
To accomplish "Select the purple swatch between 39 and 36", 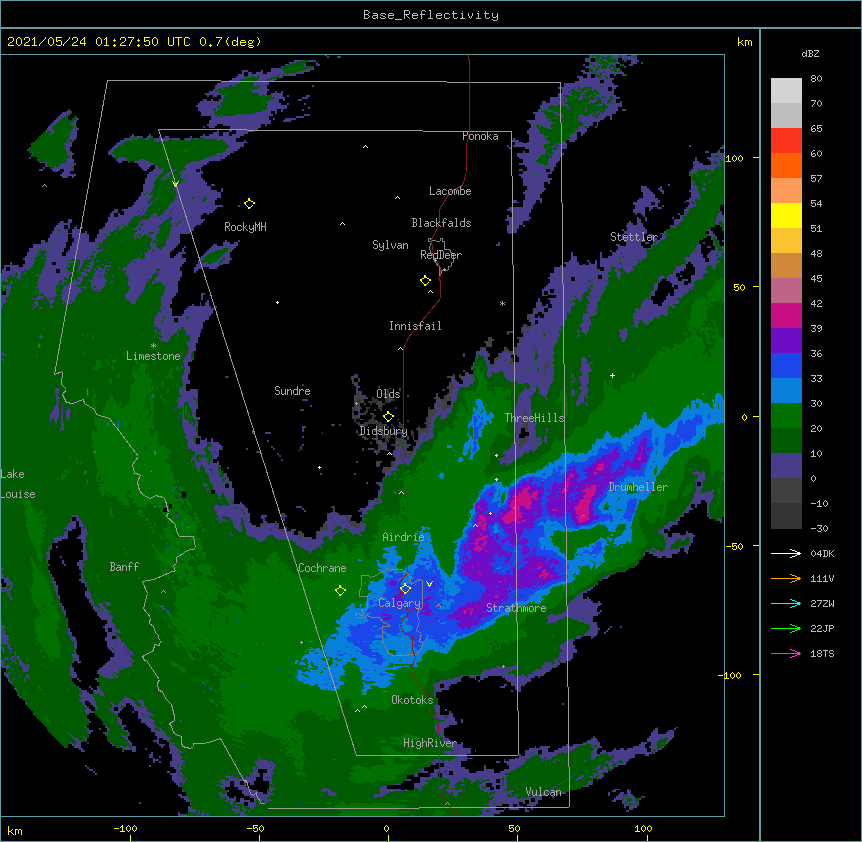I will (786, 341).
